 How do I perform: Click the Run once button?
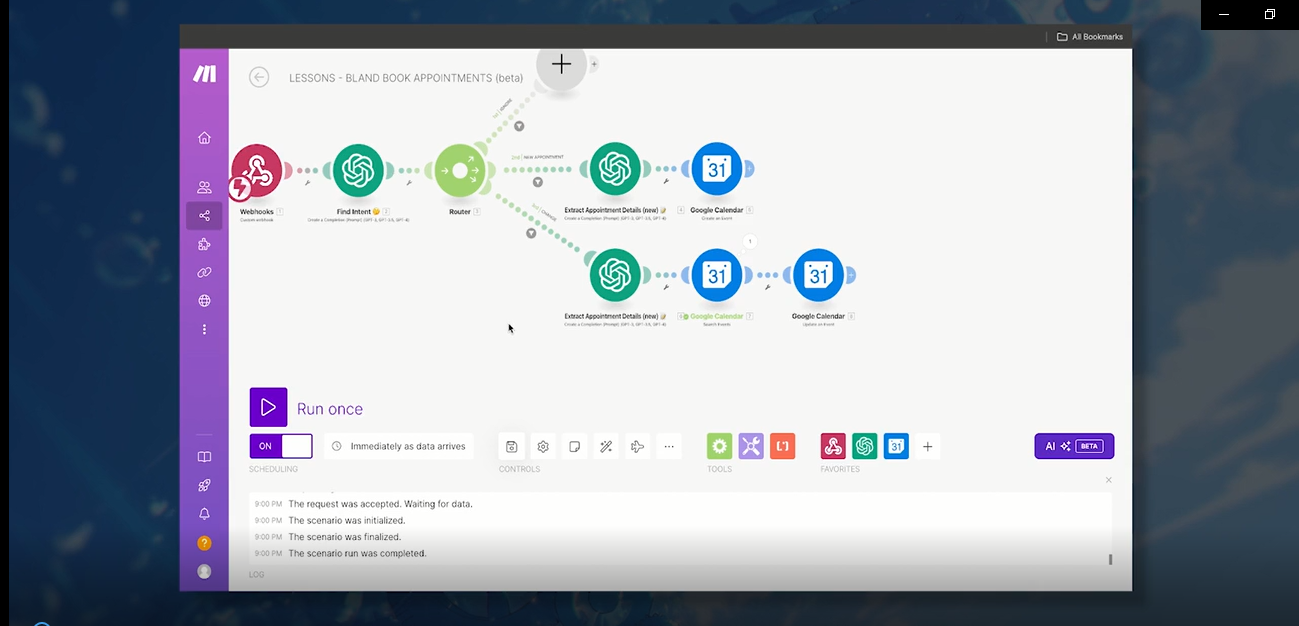[268, 407]
